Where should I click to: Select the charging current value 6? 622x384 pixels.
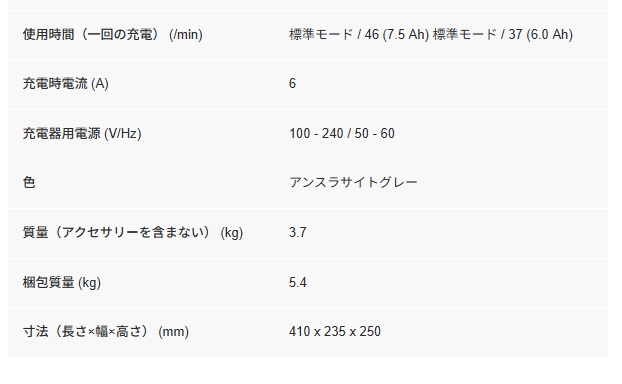tap(292, 83)
